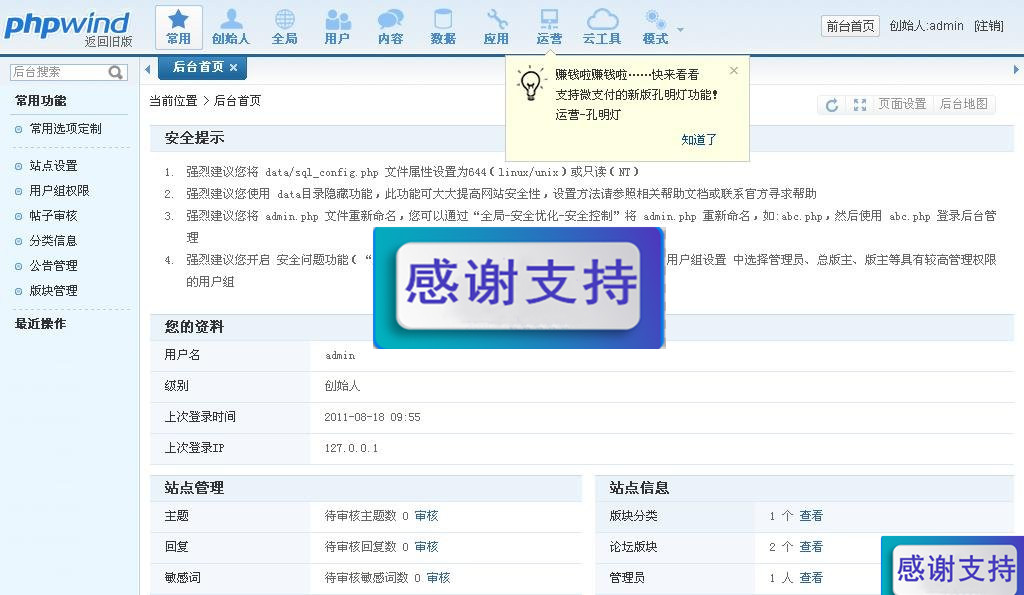Close the 孔明灯 notification popup

tap(734, 71)
